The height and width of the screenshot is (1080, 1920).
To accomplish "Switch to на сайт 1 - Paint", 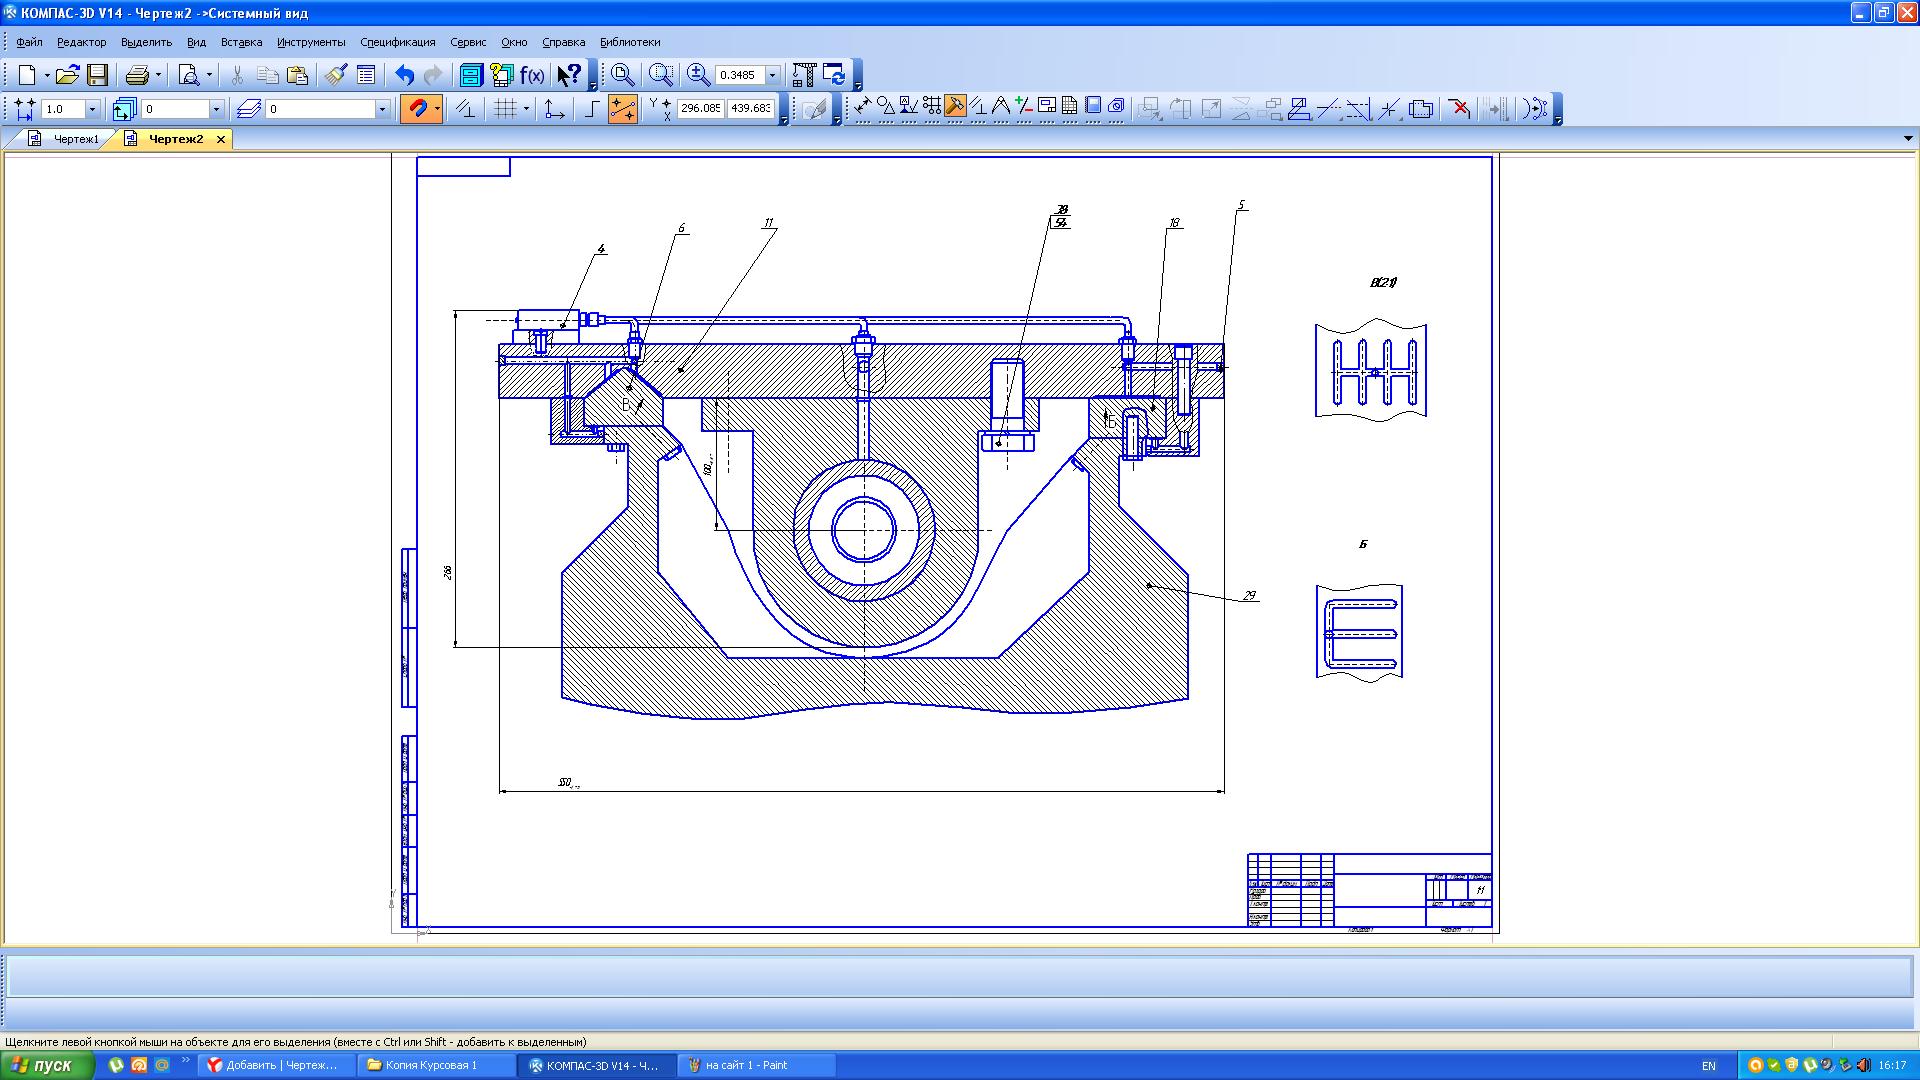I will tap(757, 1065).
